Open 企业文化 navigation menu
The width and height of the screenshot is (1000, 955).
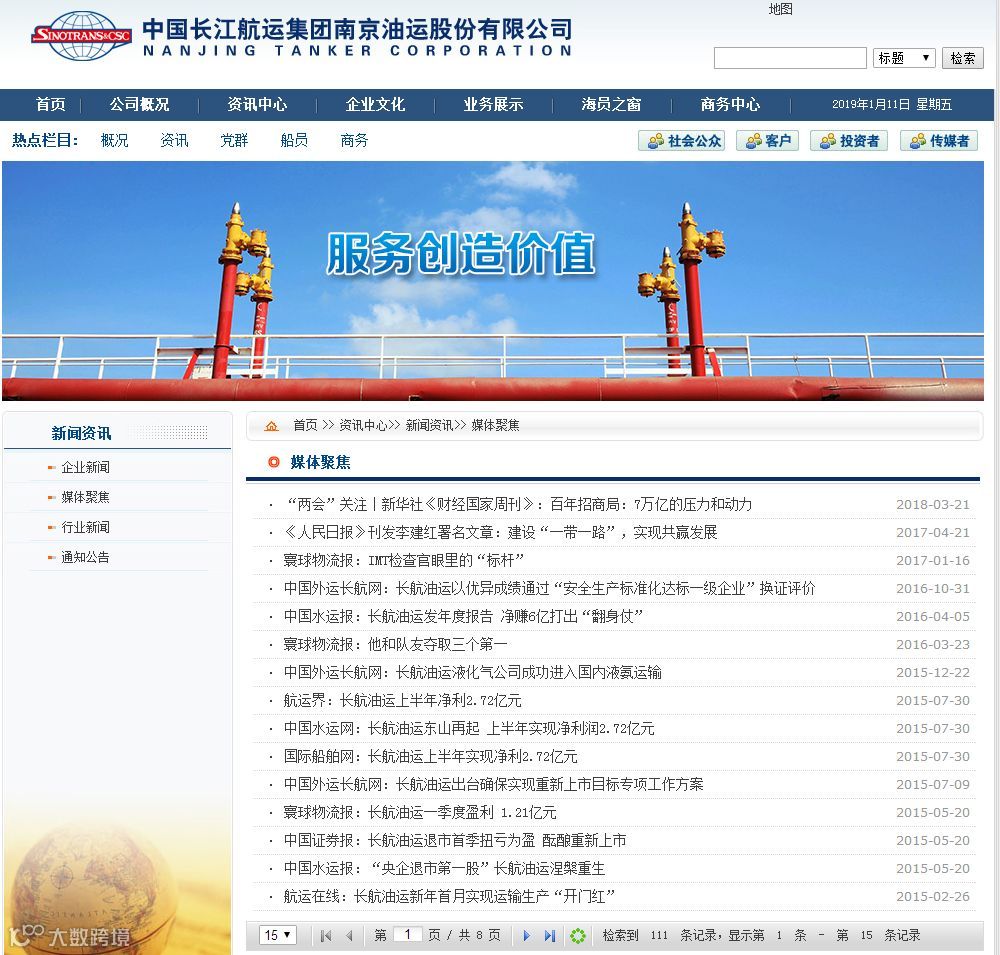pos(375,104)
